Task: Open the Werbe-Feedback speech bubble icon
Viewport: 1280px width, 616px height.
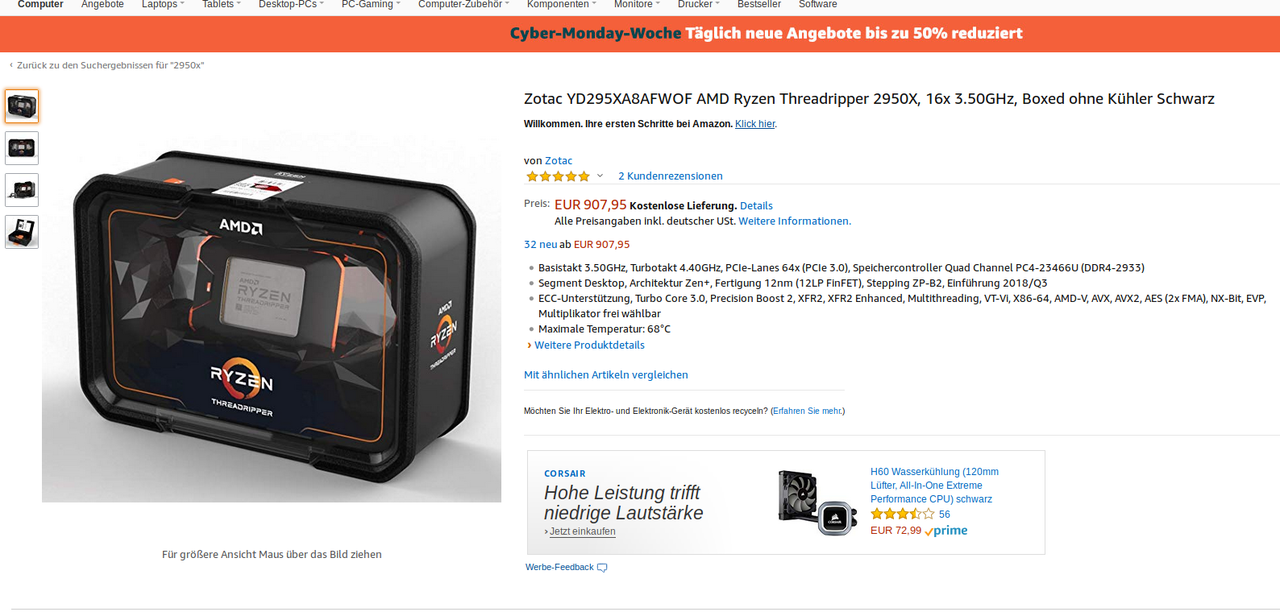Action: pyautogui.click(x=602, y=568)
